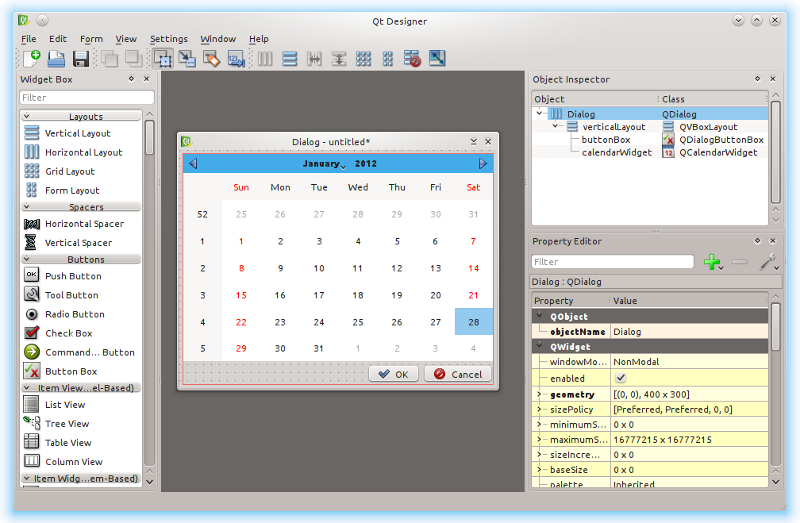Open the Form menu

pyautogui.click(x=91, y=39)
